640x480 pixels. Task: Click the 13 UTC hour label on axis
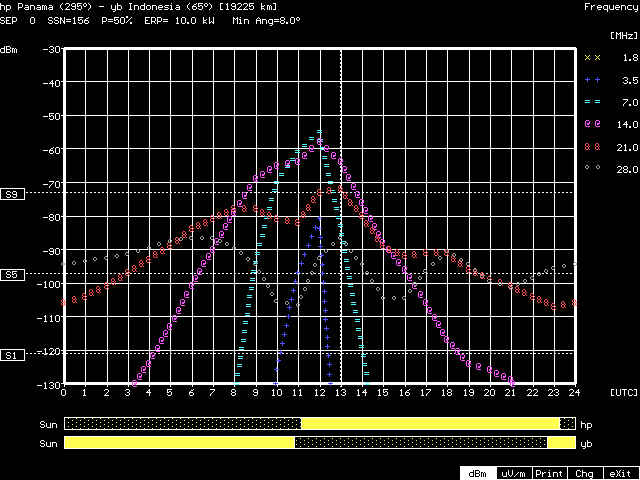tap(341, 393)
